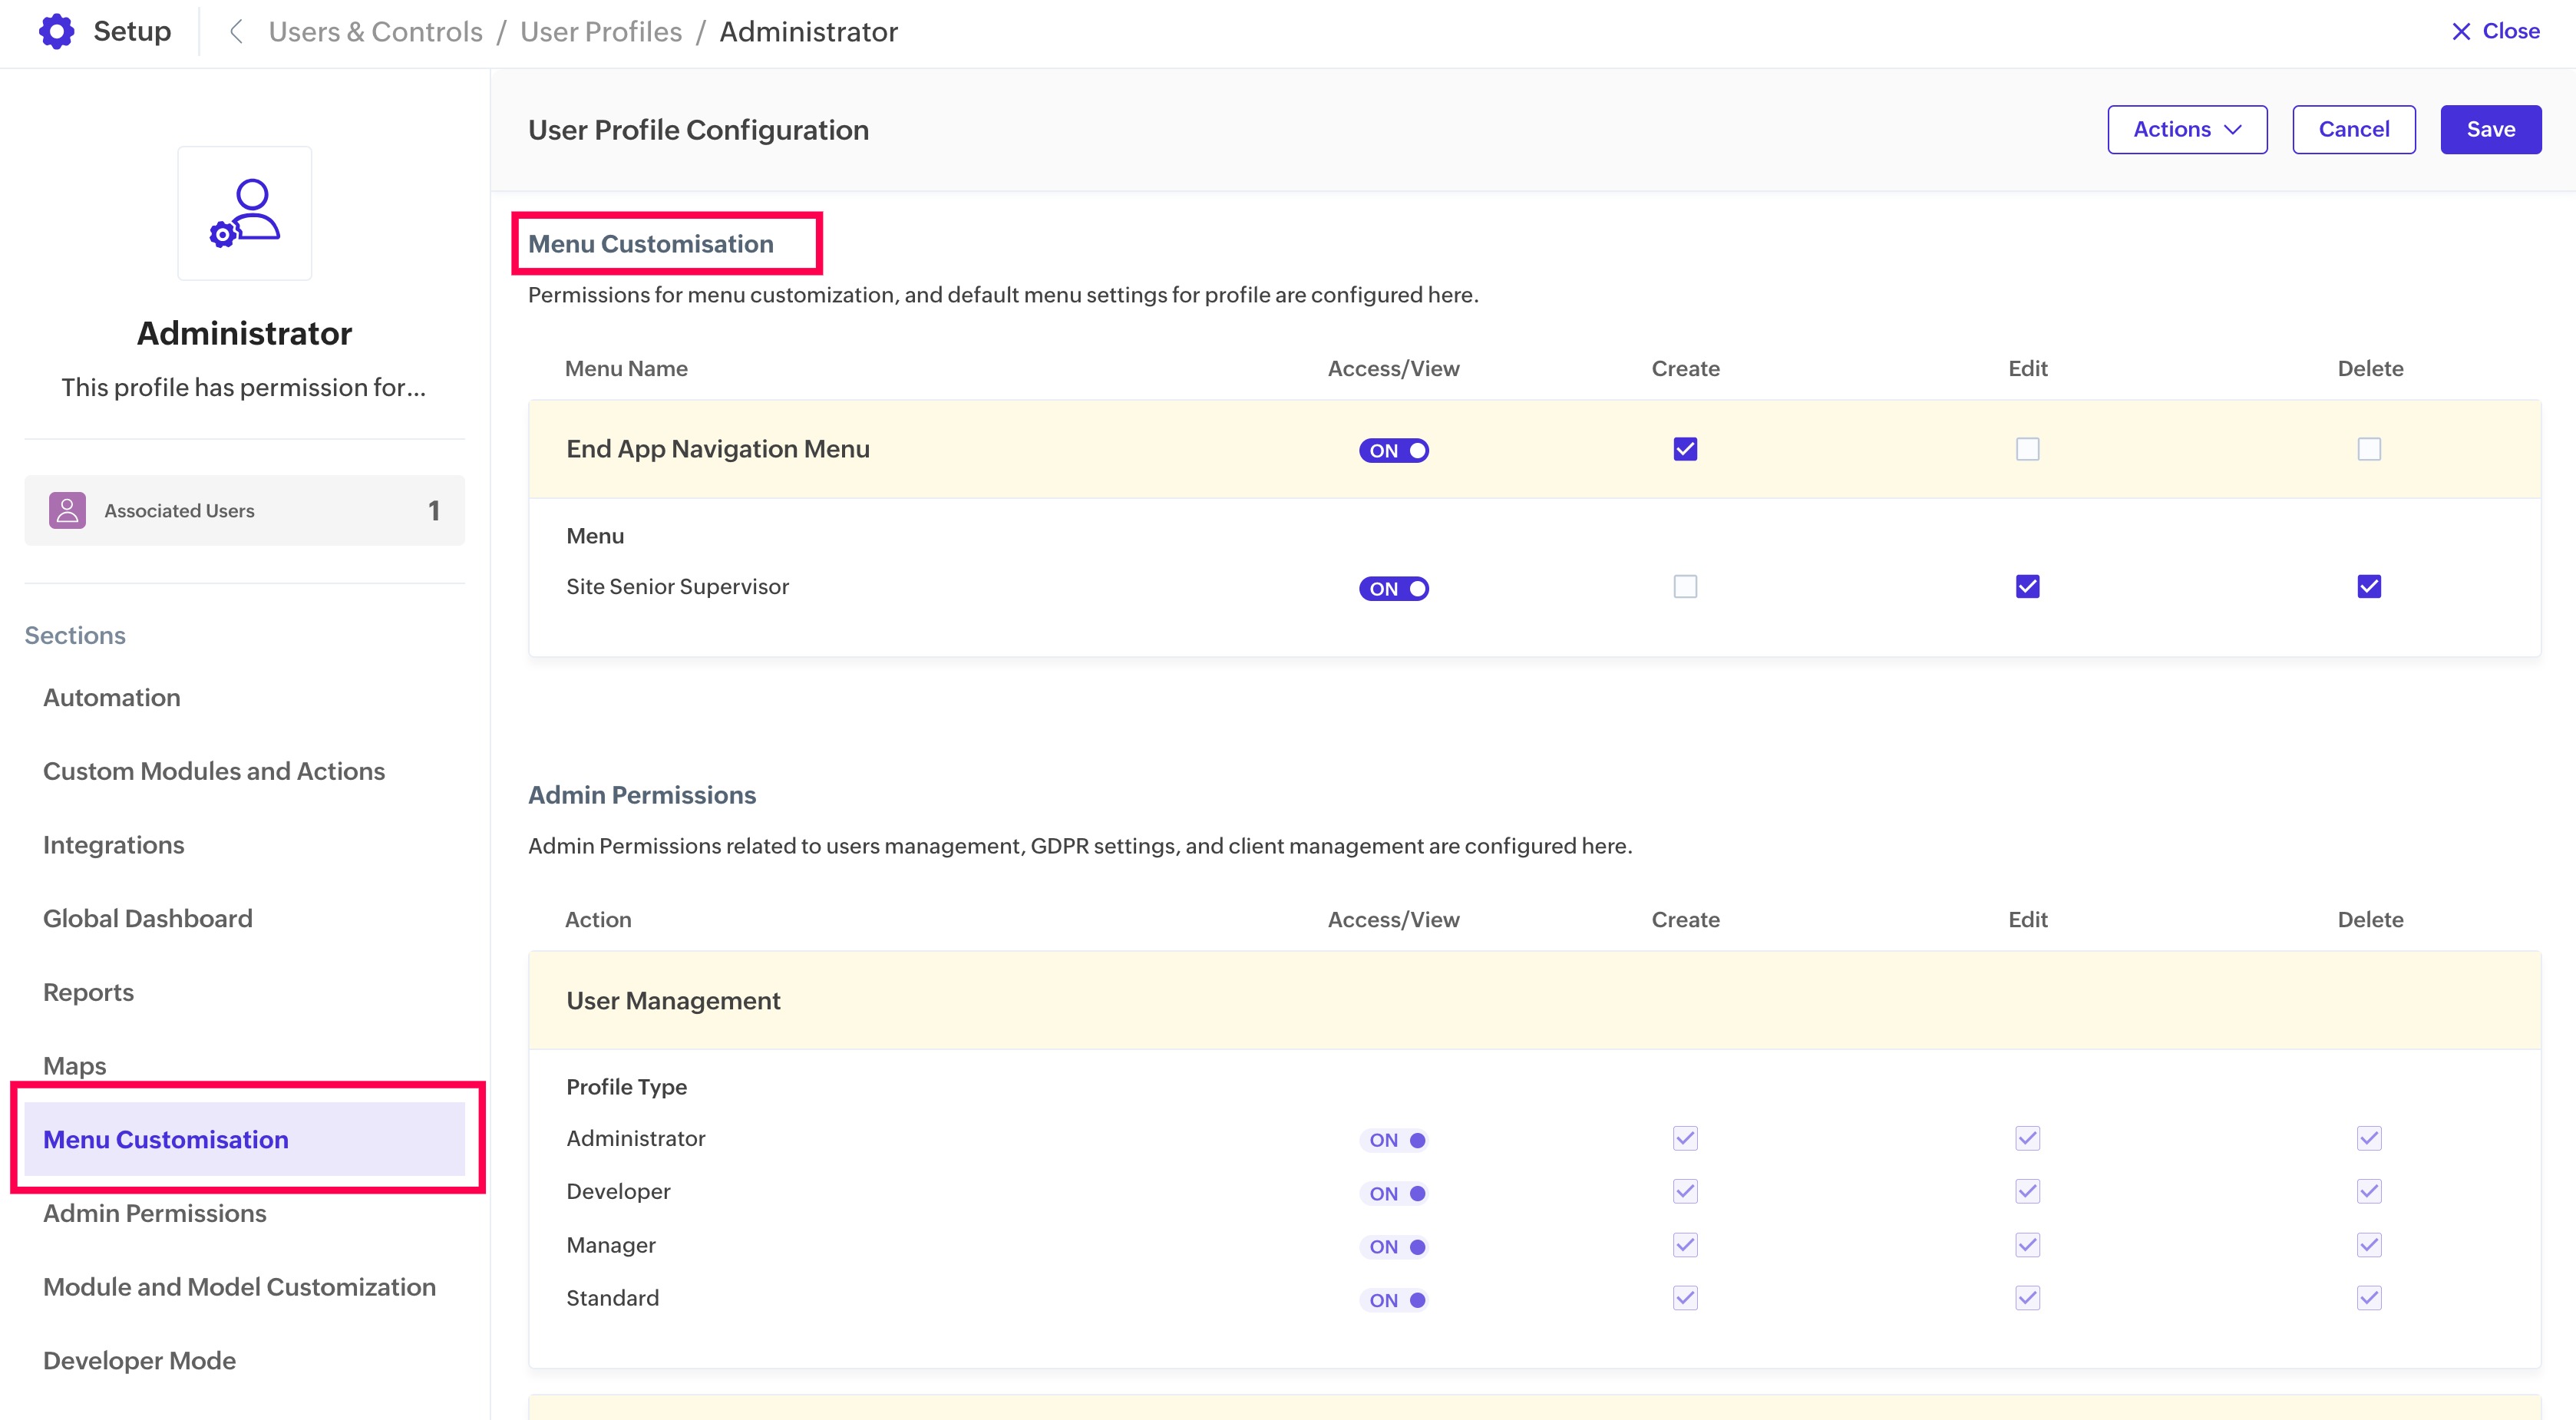The width and height of the screenshot is (2576, 1420).
Task: Click the Cancel button
Action: [2353, 129]
